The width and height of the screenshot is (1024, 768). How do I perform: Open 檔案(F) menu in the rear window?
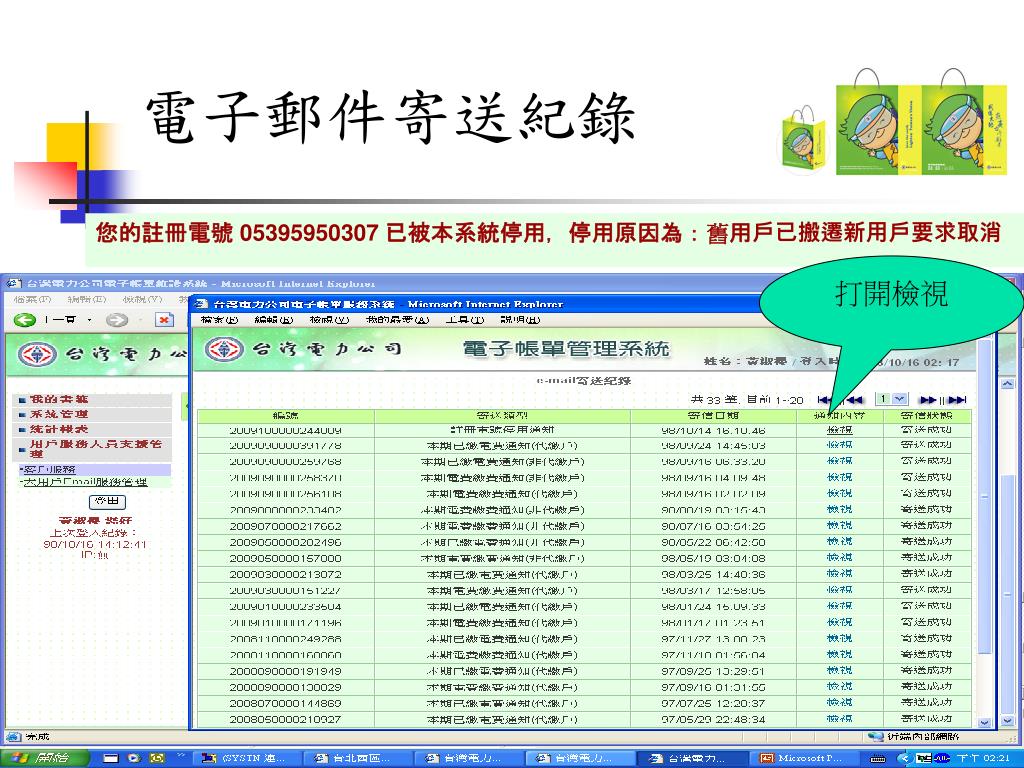coord(33,299)
